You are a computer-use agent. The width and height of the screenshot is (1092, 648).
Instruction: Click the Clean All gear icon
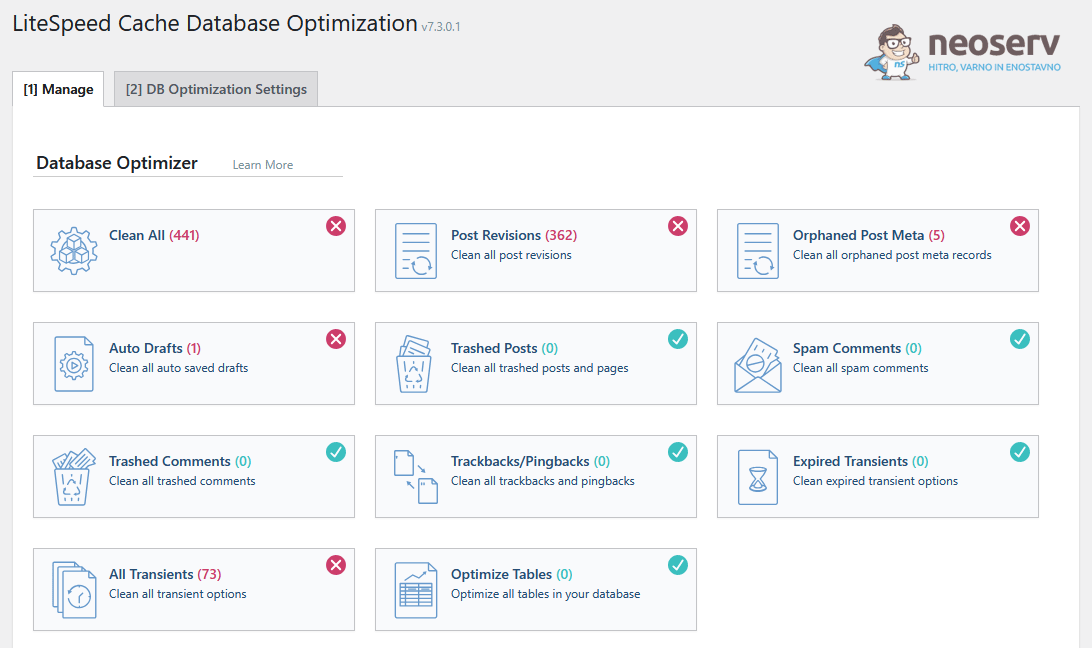pyautogui.click(x=74, y=251)
